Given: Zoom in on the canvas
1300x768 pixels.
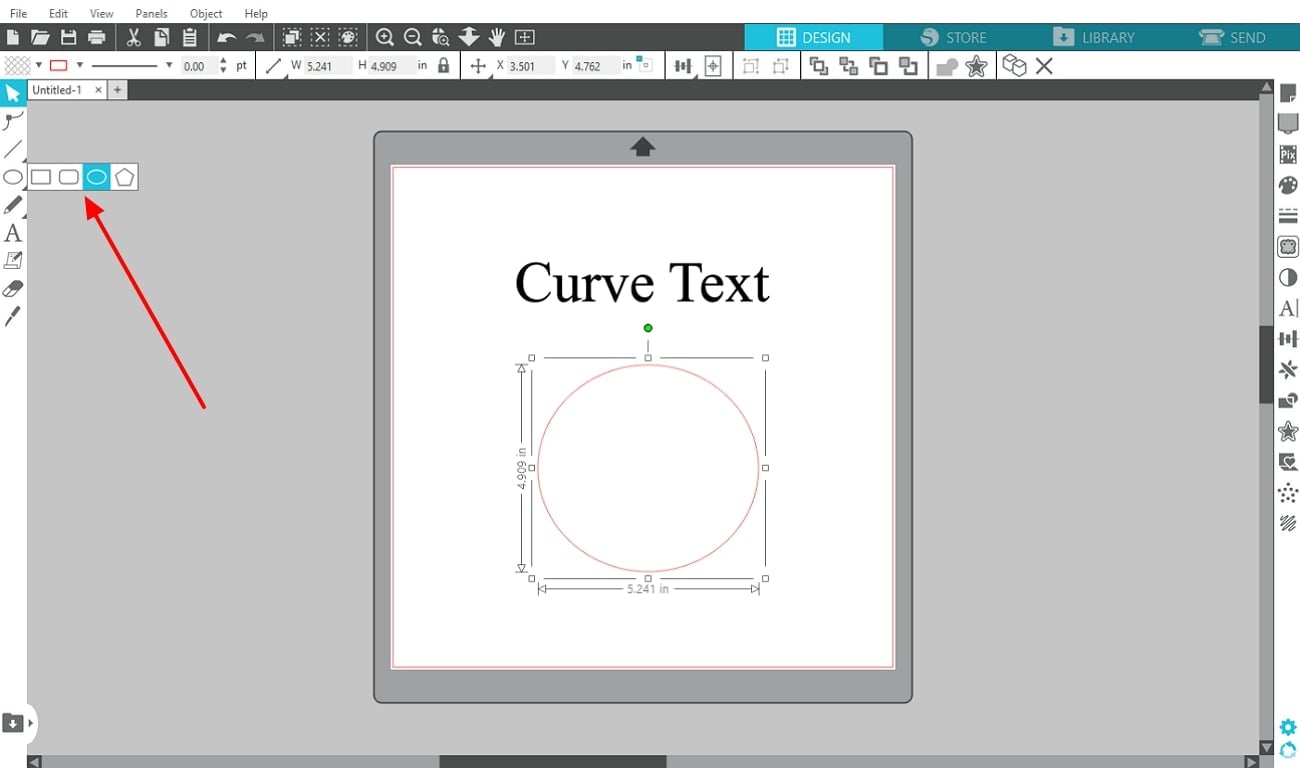Looking at the screenshot, I should point(384,37).
